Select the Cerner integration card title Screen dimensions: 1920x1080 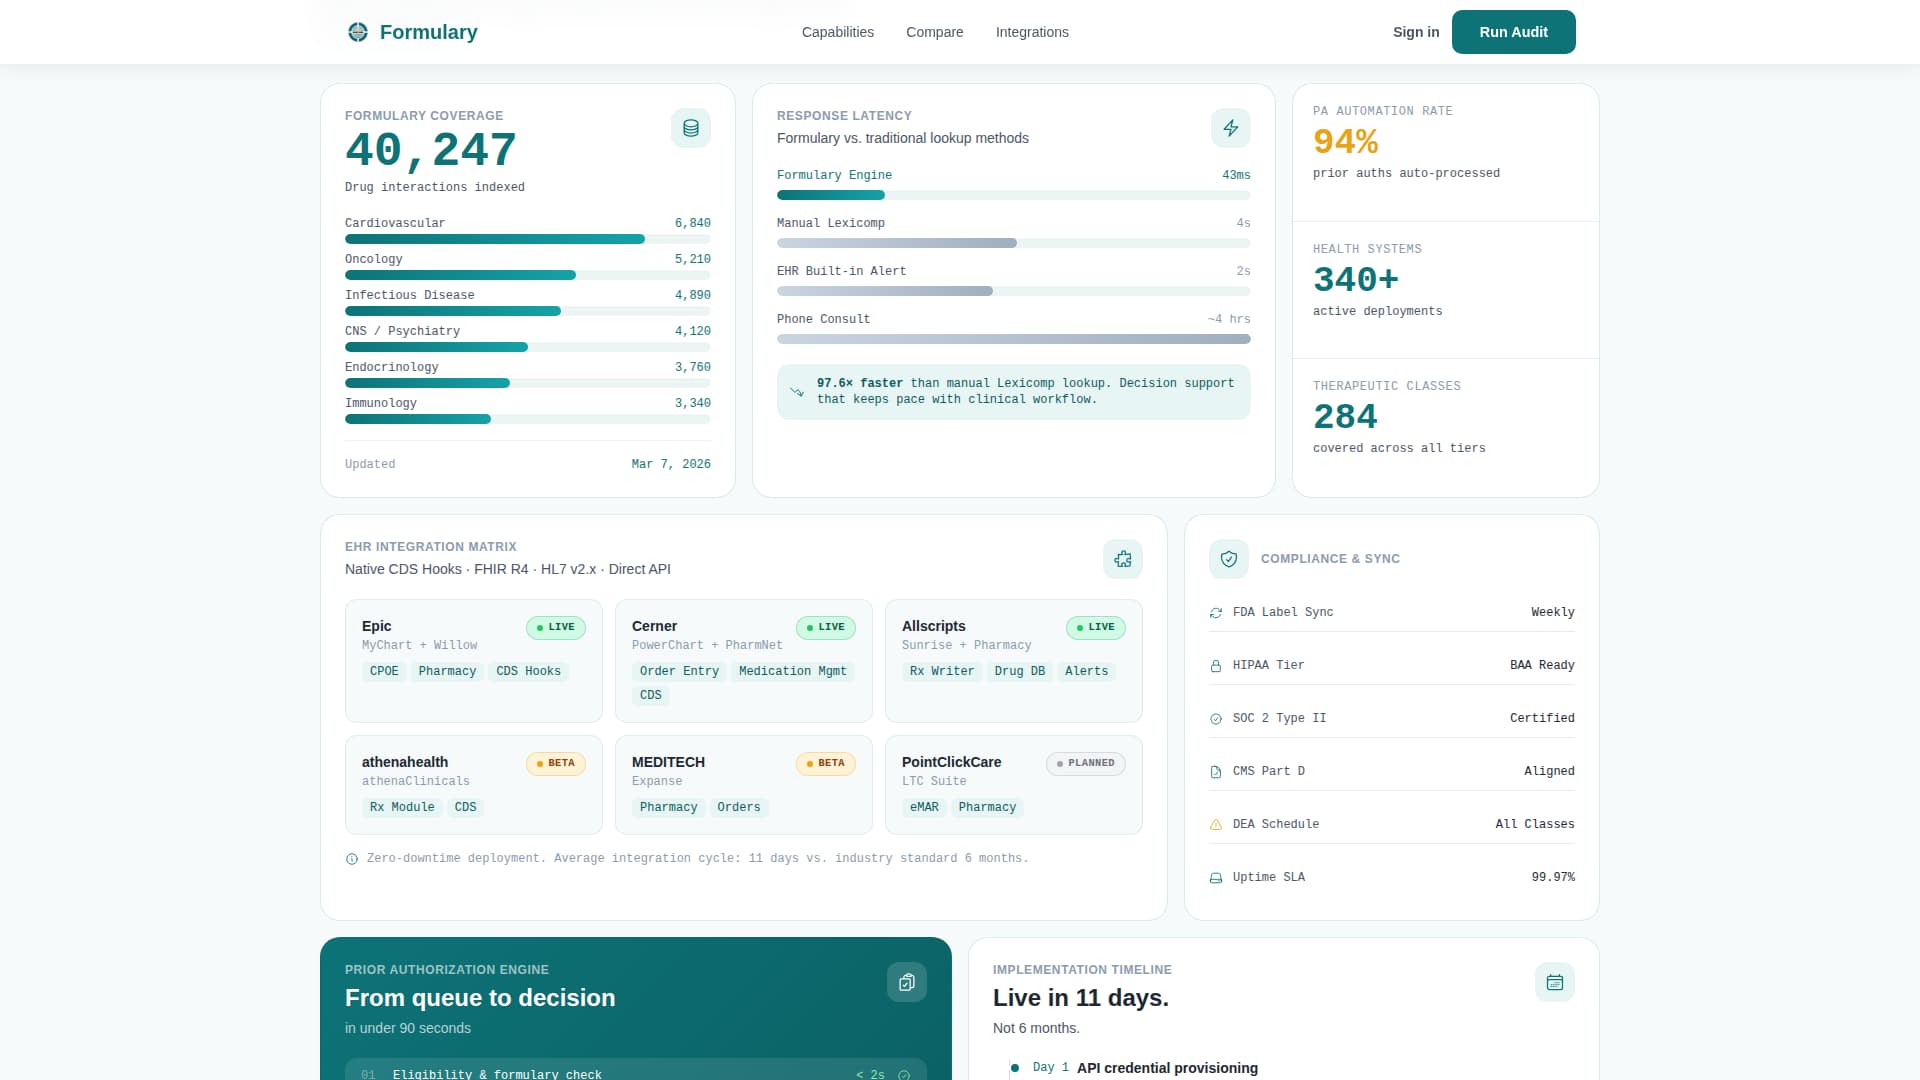click(654, 626)
